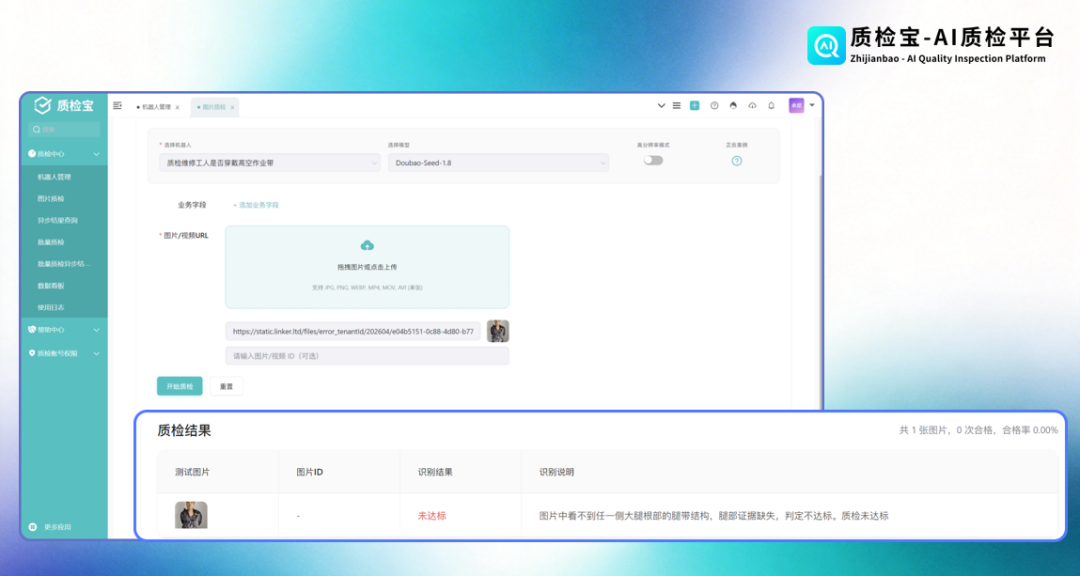Click the 图片/视频 ID optional input
This screenshot has width=1080, height=576.
[367, 356]
